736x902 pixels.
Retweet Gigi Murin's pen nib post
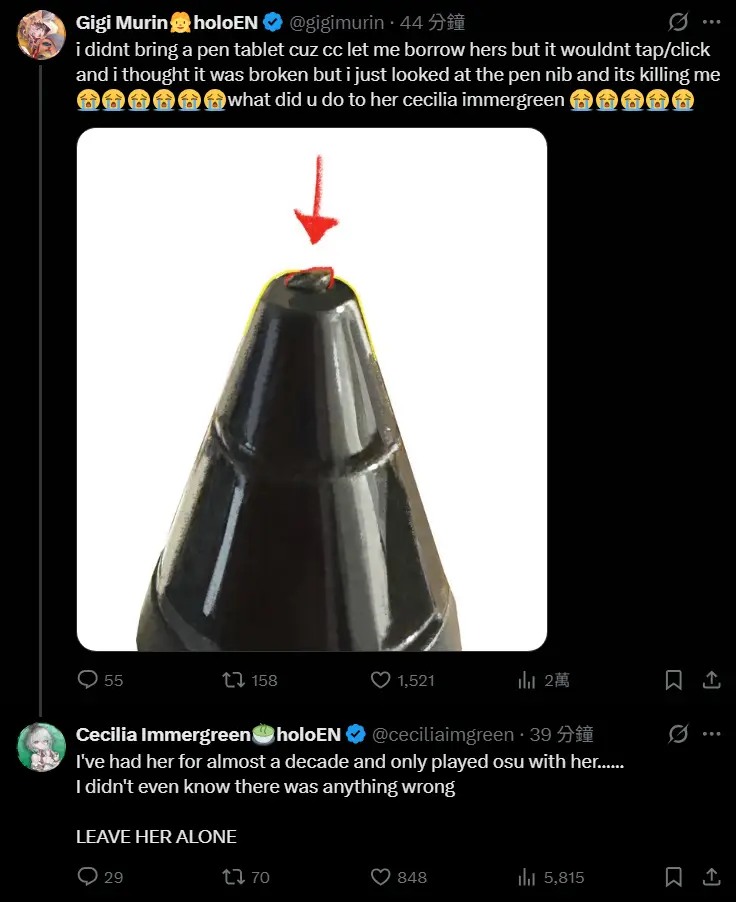click(x=234, y=680)
